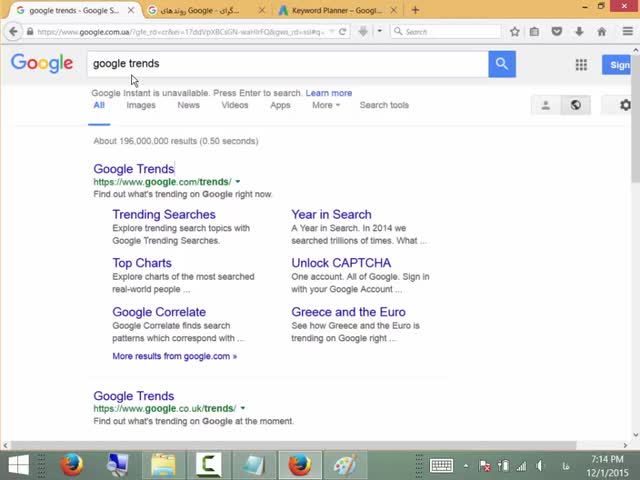
Task: Close the Keyword Planner tab
Action: coord(393,10)
